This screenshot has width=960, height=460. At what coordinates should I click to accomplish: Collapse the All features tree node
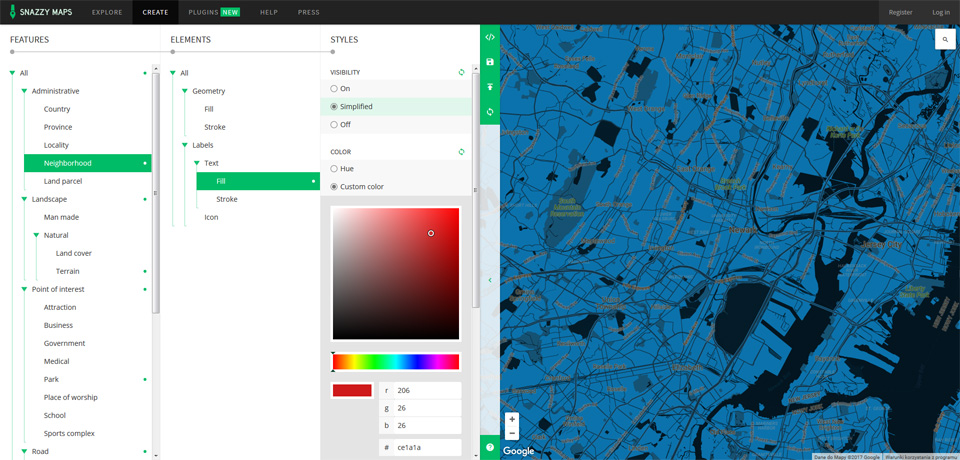(x=12, y=74)
